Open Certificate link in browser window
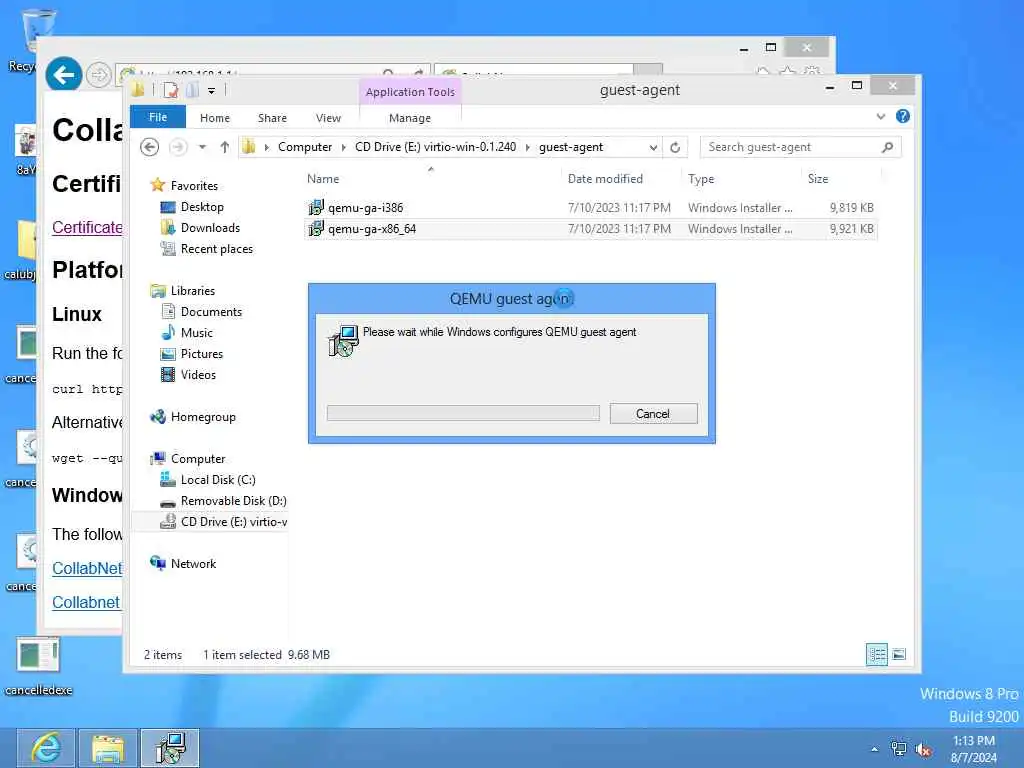The height and width of the screenshot is (768, 1024). tap(87, 227)
